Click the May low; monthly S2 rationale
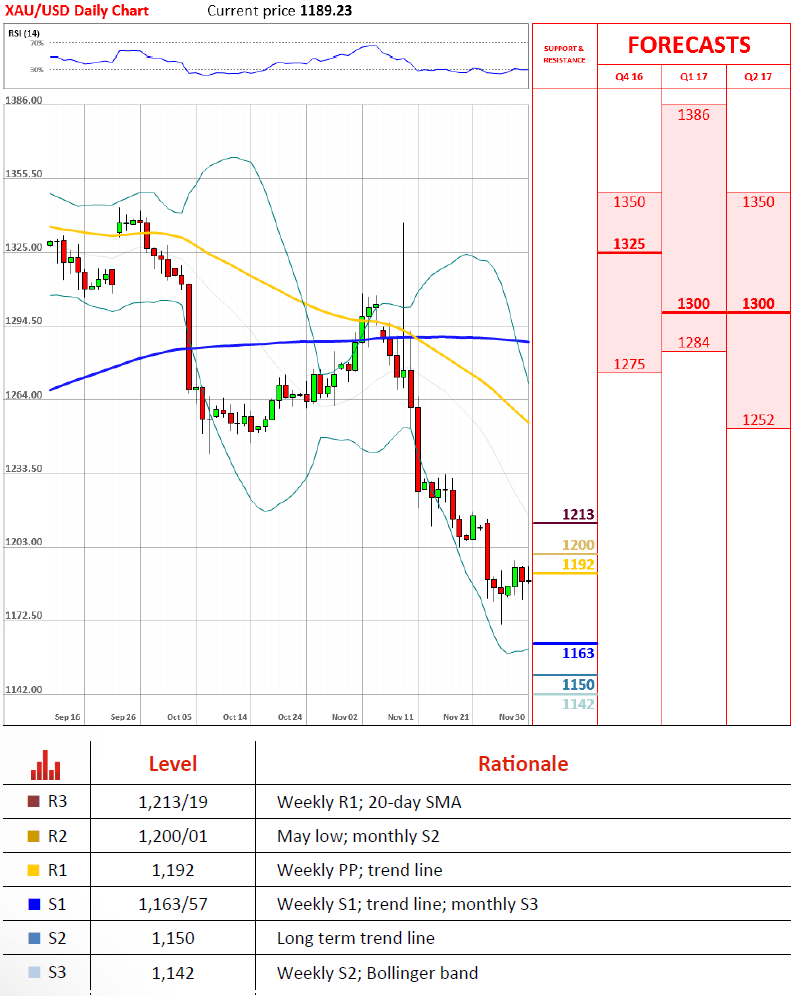Screen dimensions: 799x996 pyautogui.click(x=358, y=836)
